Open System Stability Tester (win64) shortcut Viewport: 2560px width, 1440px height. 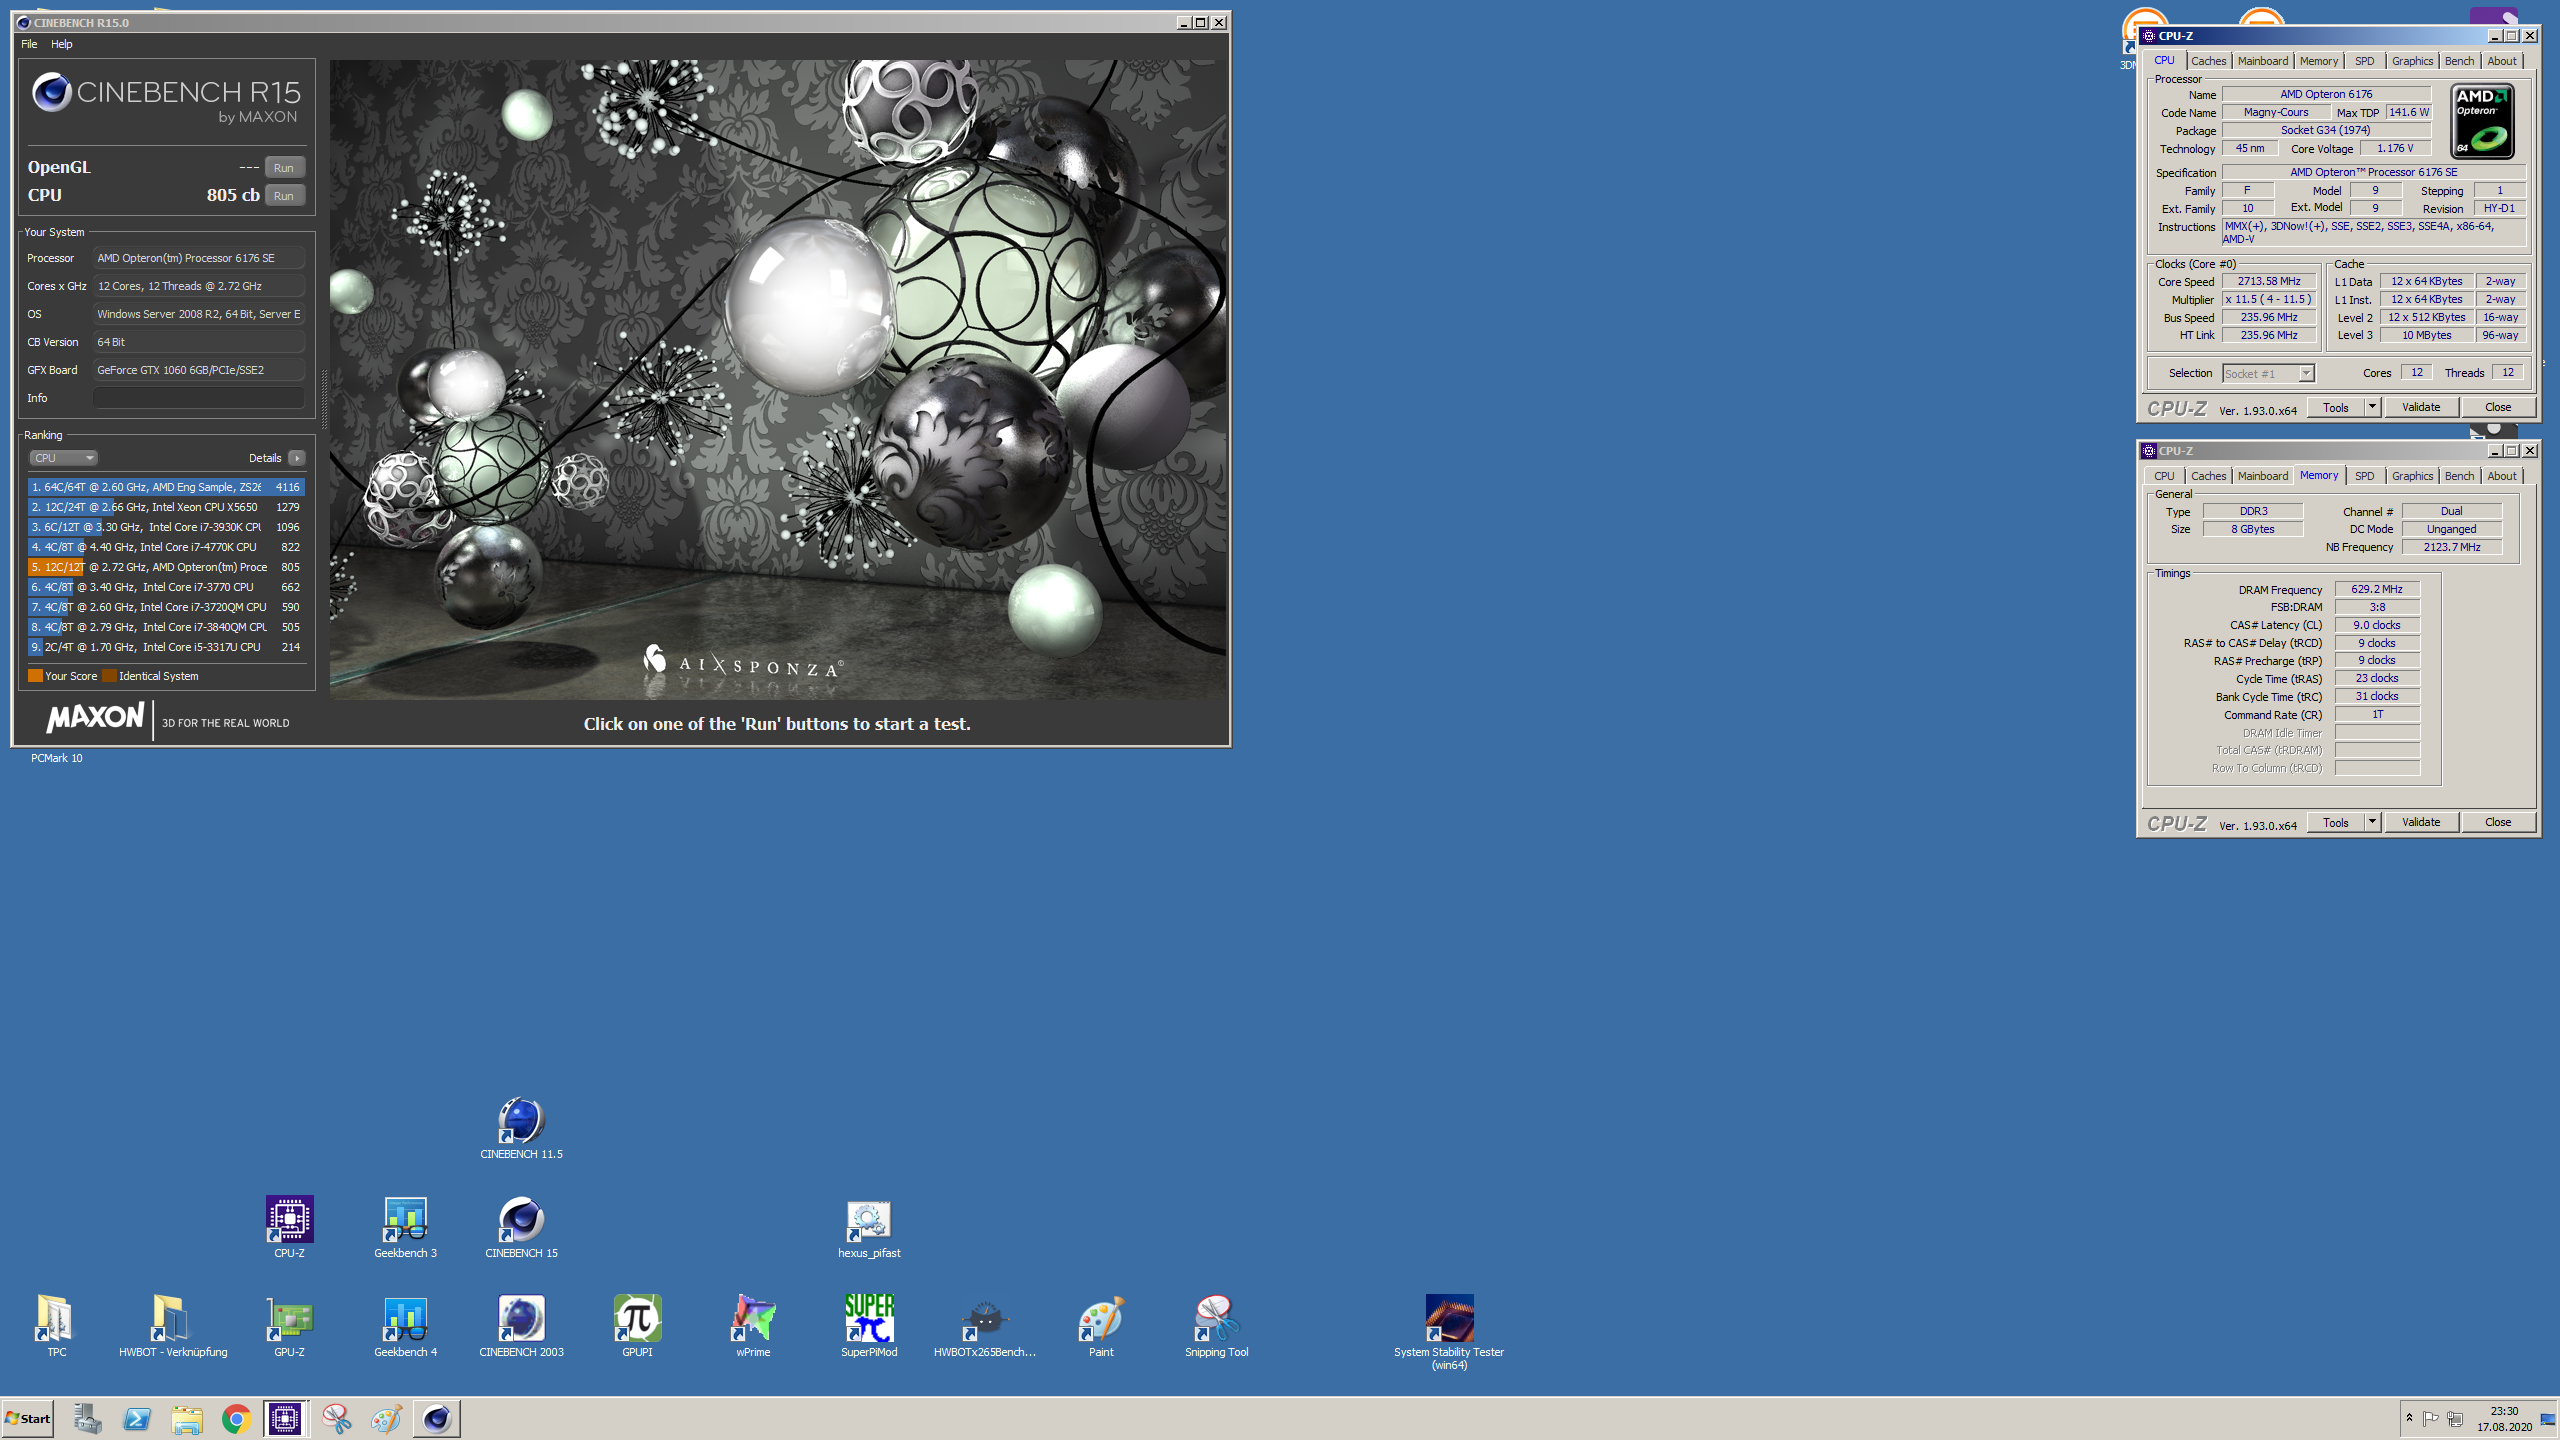(1449, 1332)
